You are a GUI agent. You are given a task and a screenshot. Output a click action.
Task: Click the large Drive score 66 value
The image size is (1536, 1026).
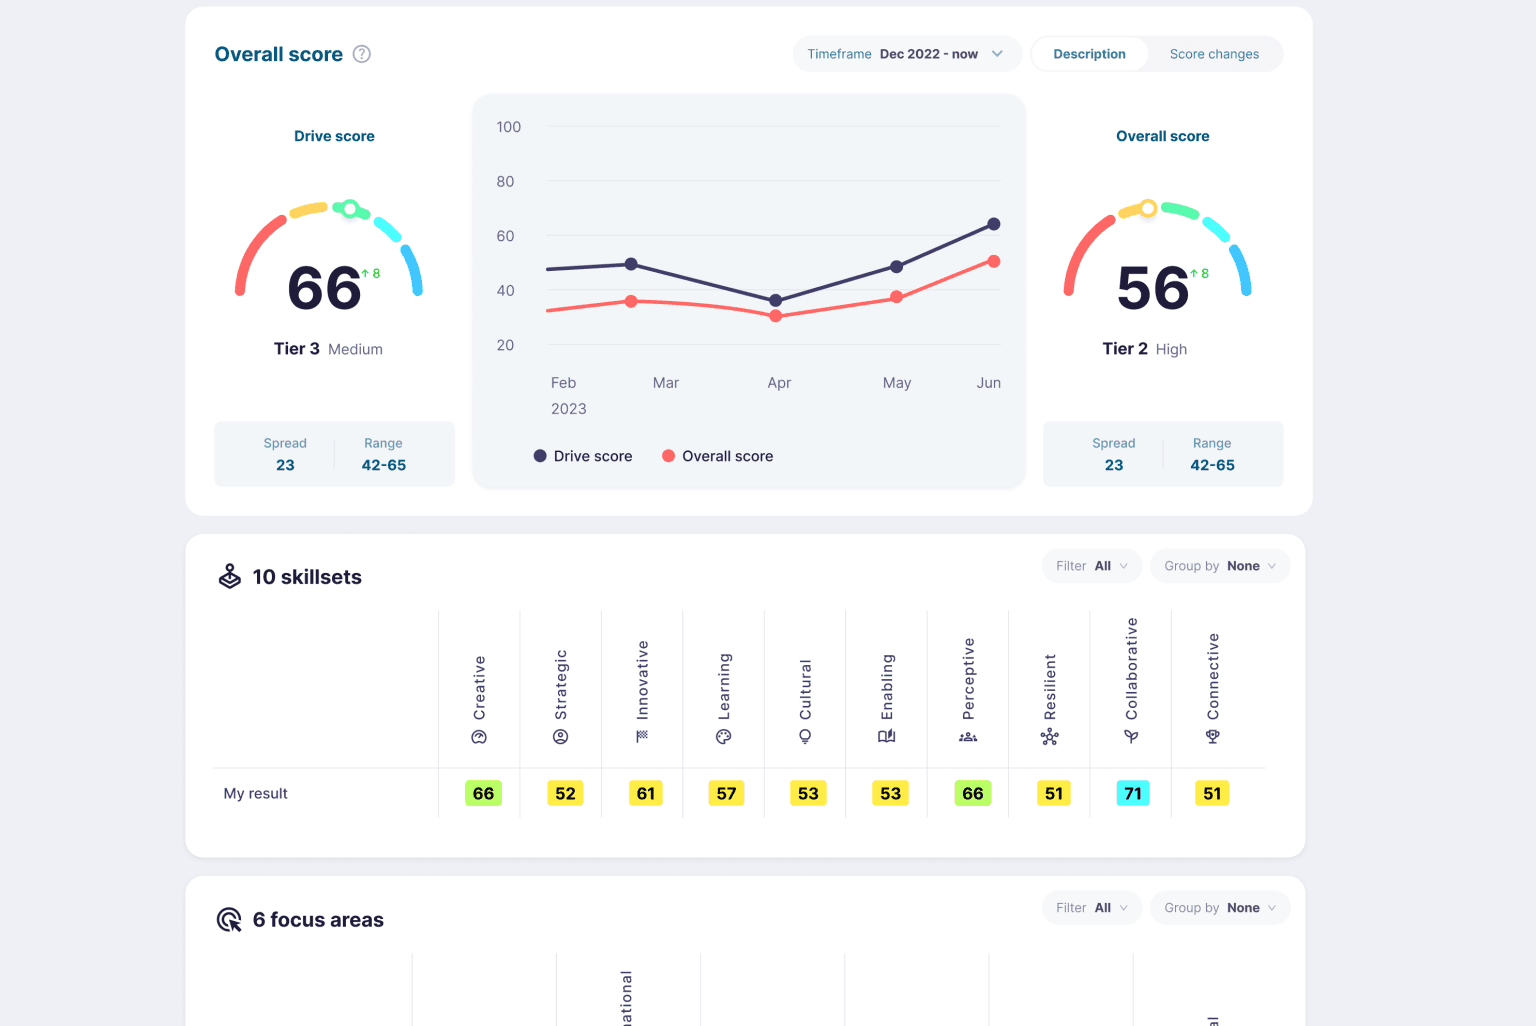[324, 288]
